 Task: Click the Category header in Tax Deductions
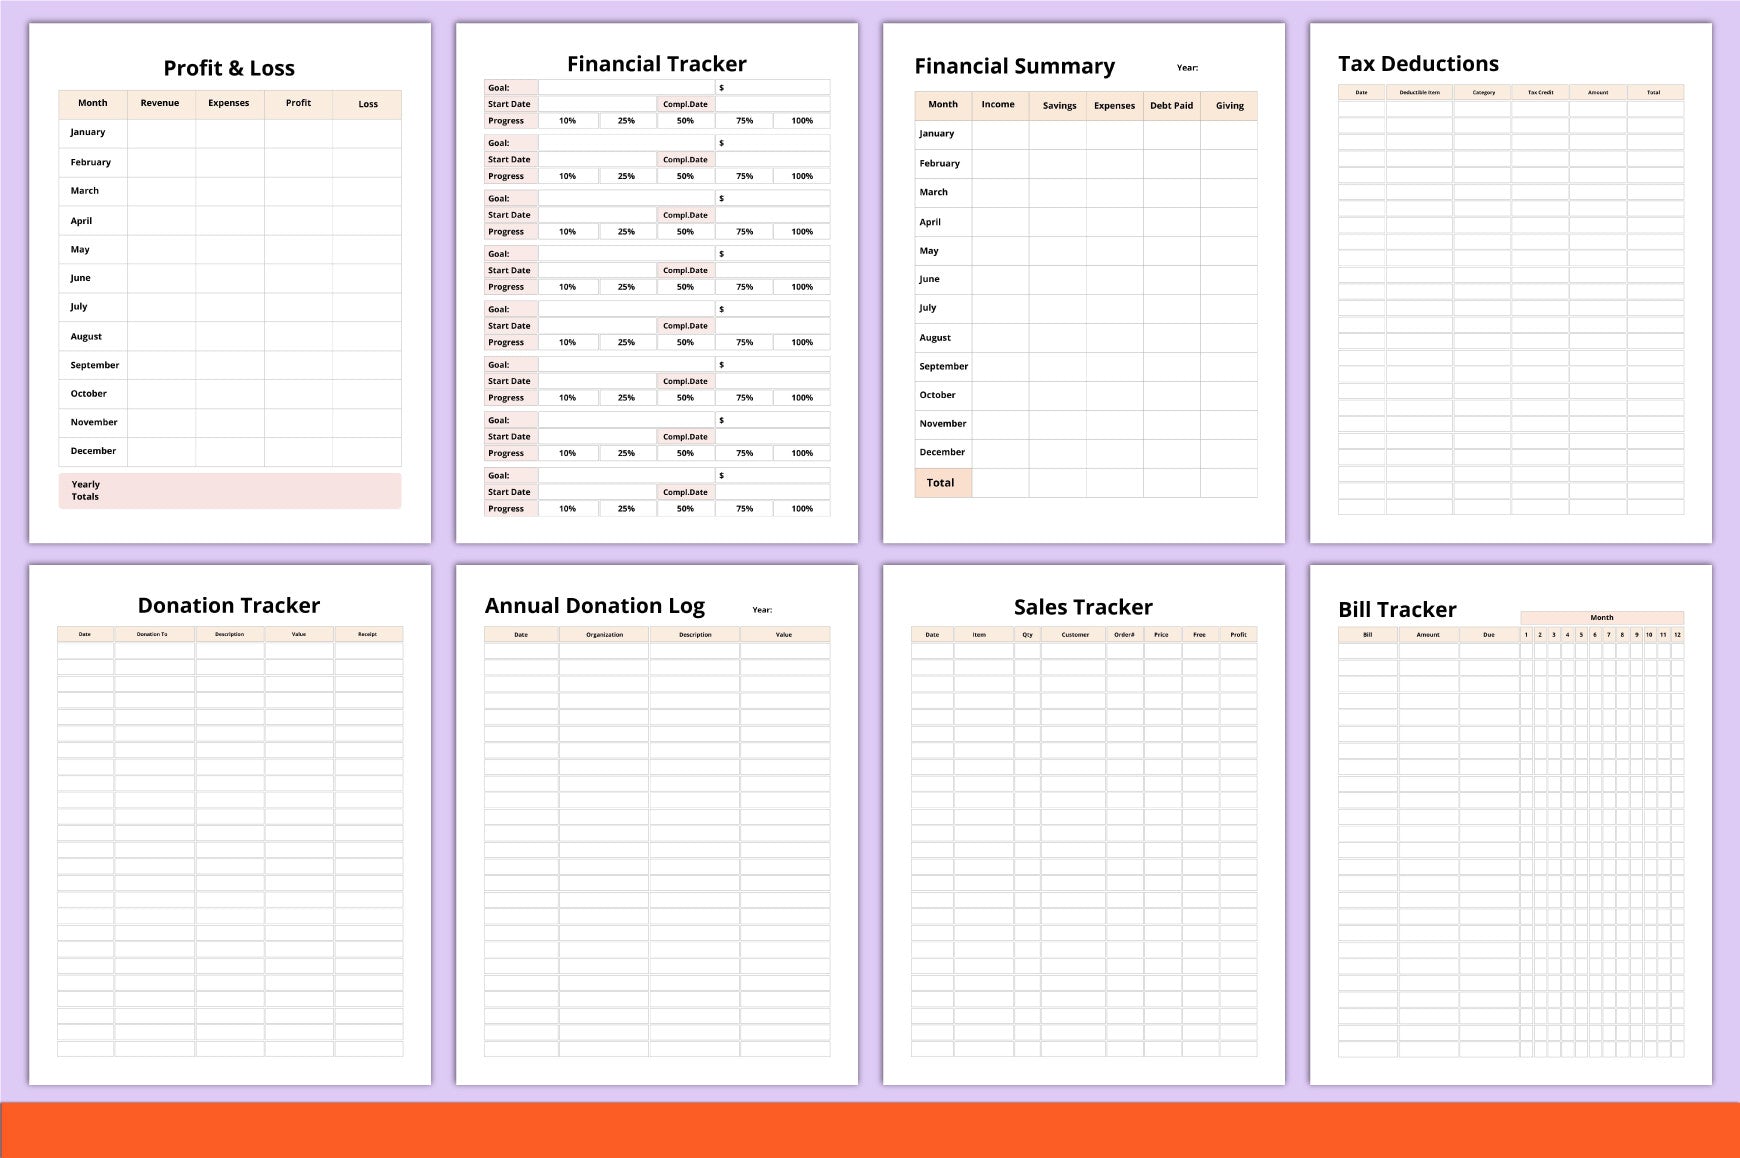[1483, 92]
